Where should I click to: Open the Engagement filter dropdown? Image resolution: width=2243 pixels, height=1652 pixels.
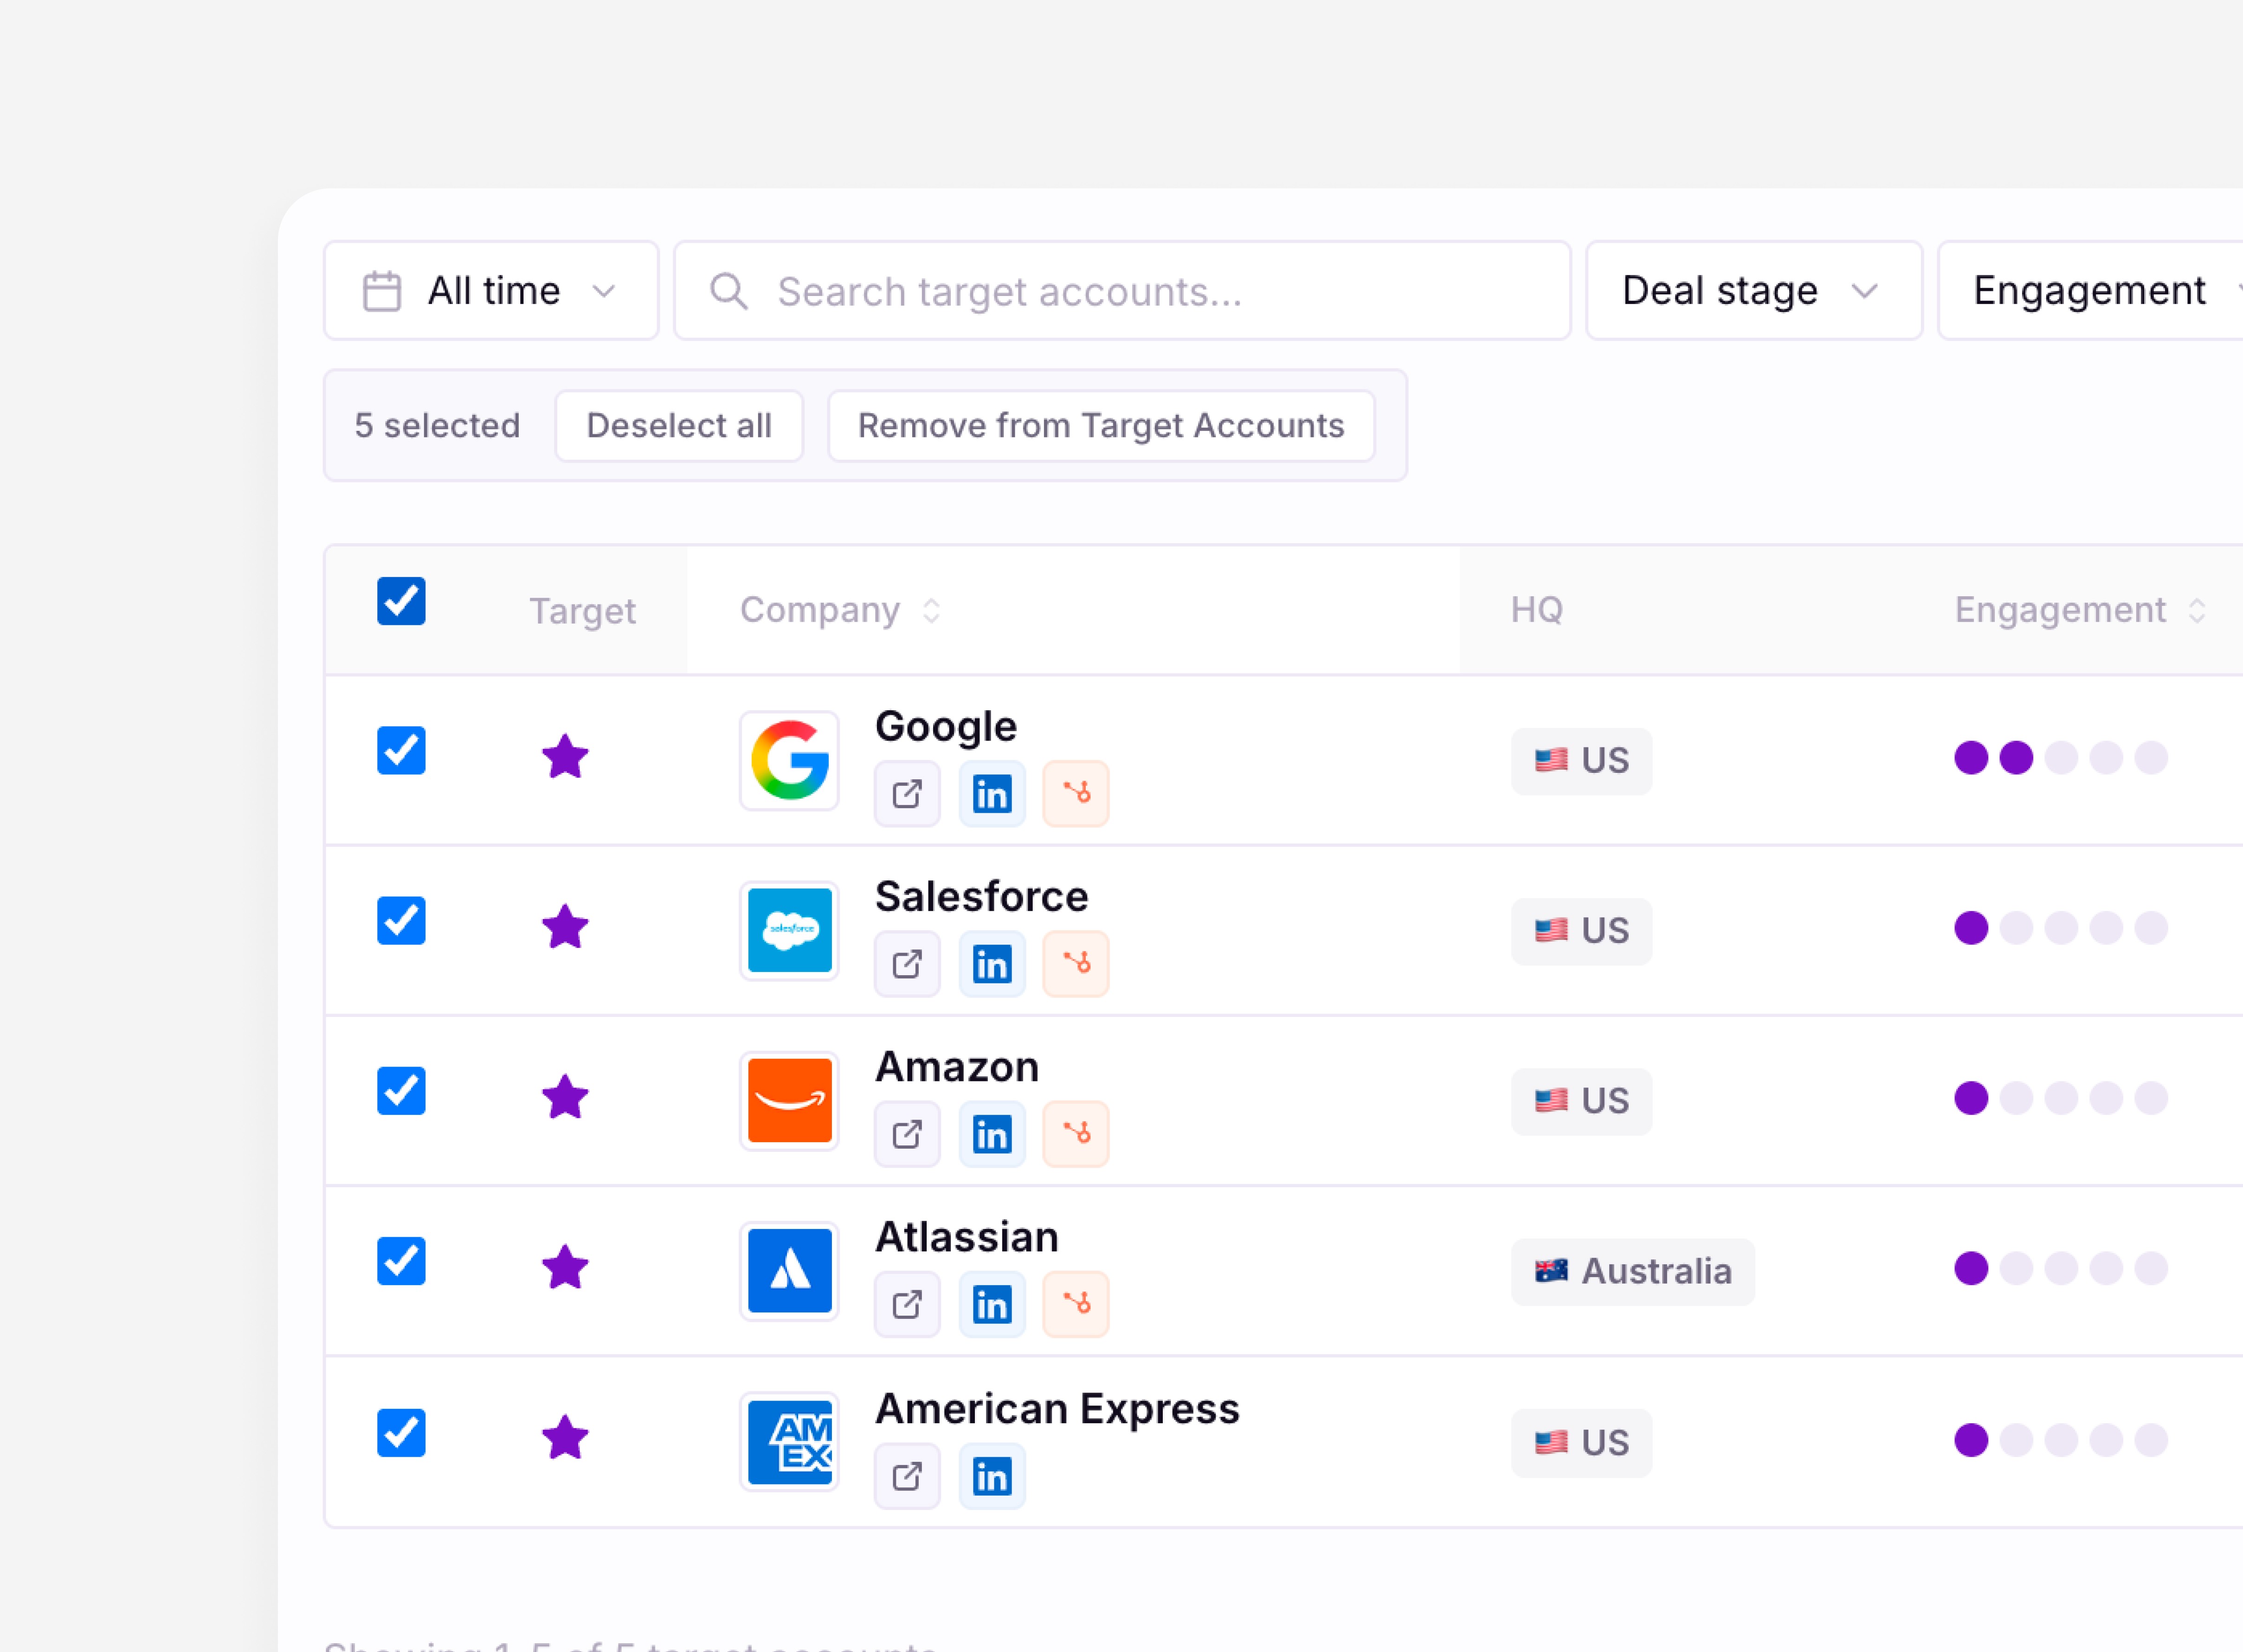click(2091, 291)
